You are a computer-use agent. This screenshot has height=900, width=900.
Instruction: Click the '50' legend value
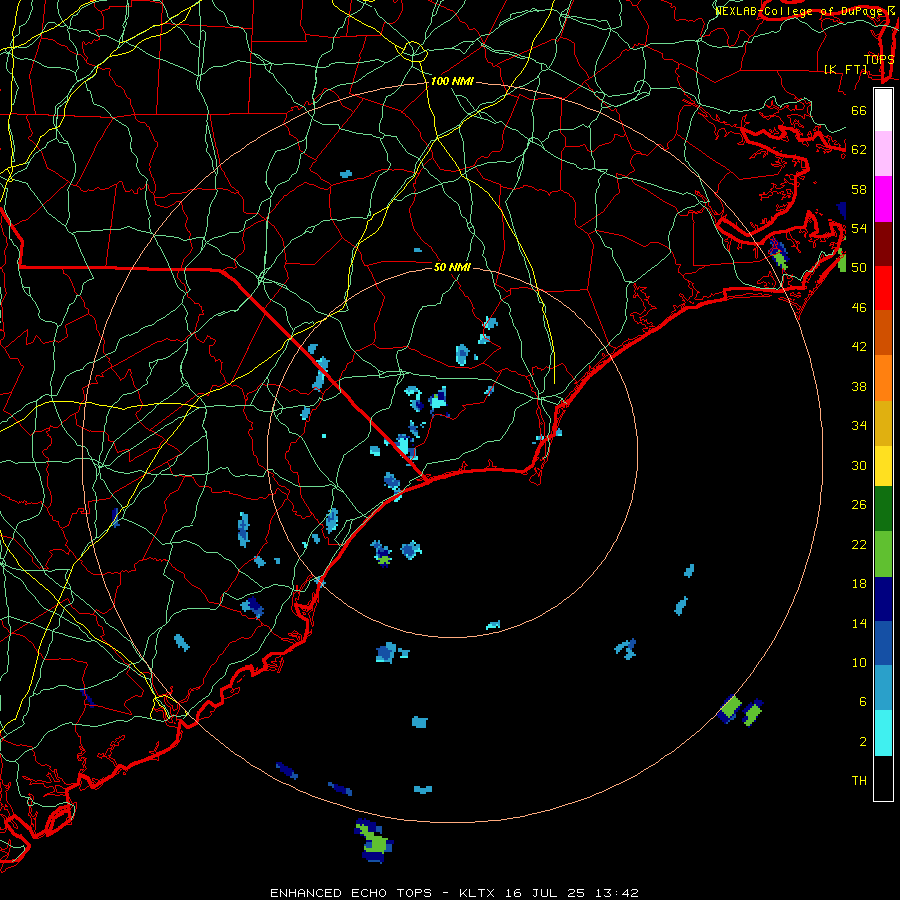coord(859,267)
